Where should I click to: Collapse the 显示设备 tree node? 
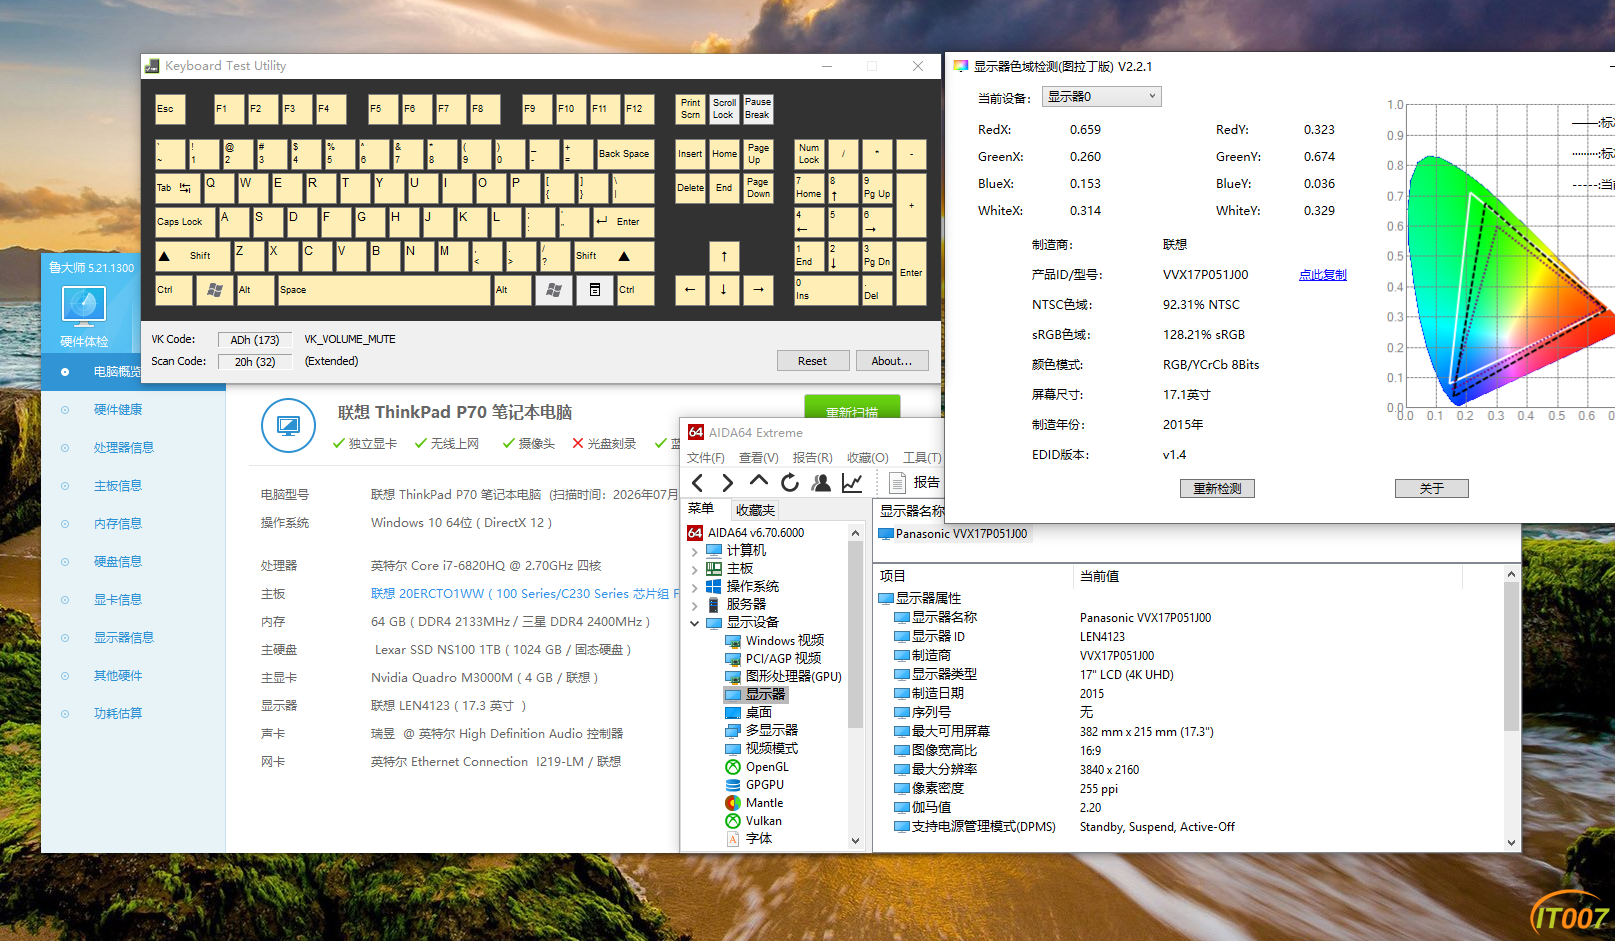pyautogui.click(x=694, y=623)
